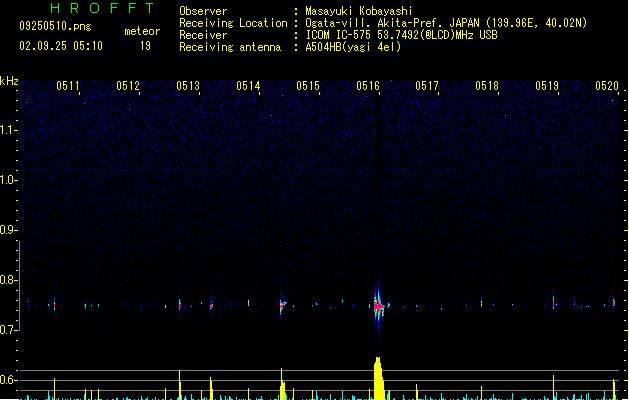
Task: Click the tallest yellow intensity peak at 0516
Action: pyautogui.click(x=378, y=378)
